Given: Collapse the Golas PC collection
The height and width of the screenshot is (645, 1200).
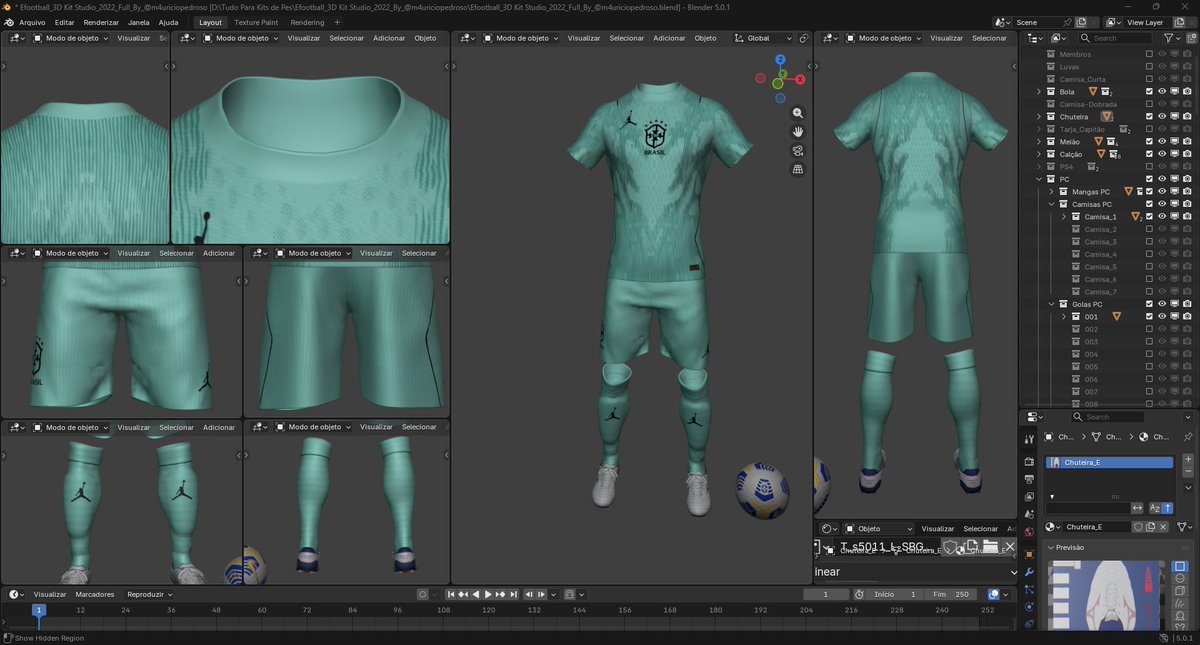Looking at the screenshot, I should (x=1051, y=304).
